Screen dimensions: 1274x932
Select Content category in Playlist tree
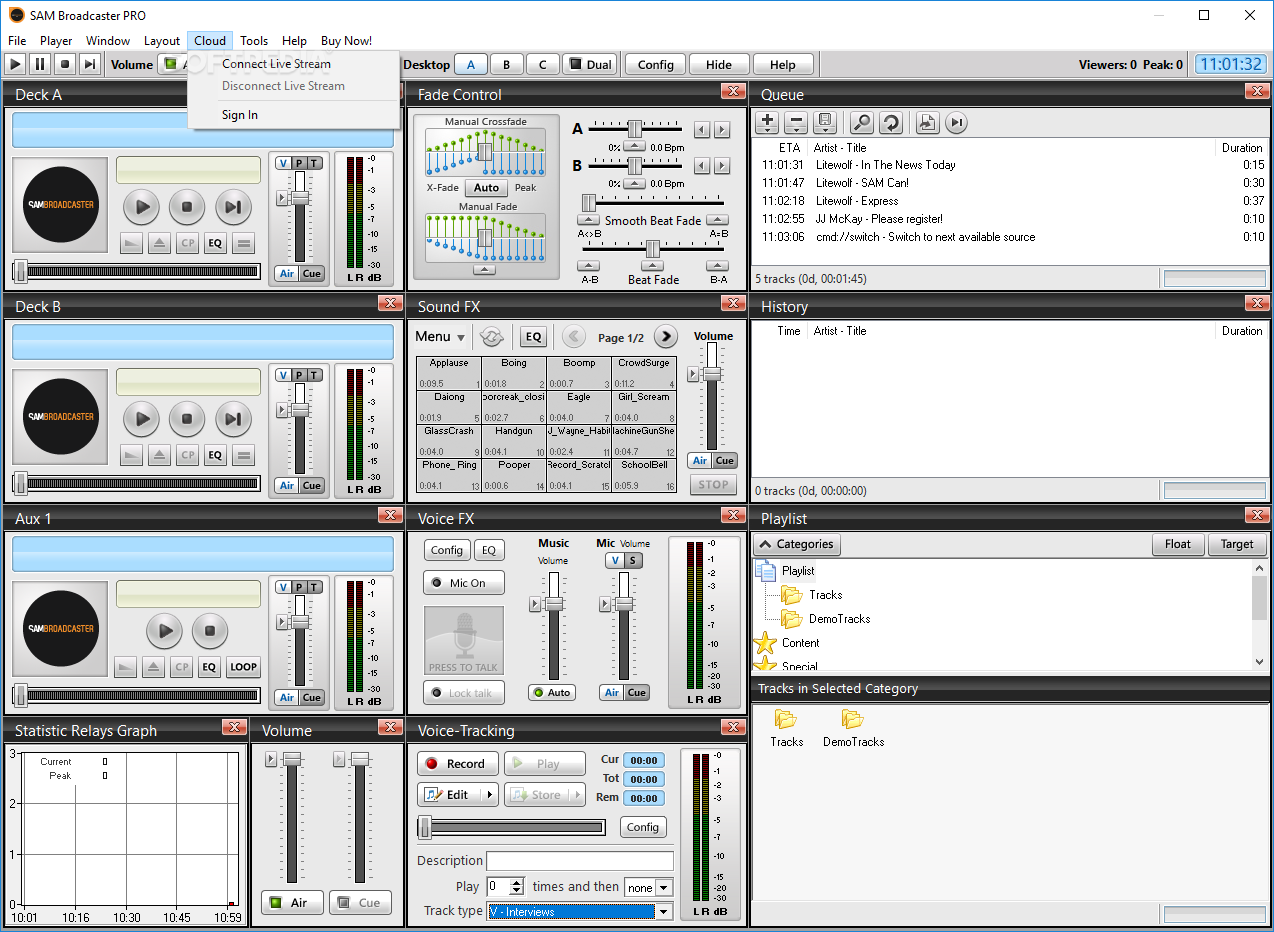800,643
